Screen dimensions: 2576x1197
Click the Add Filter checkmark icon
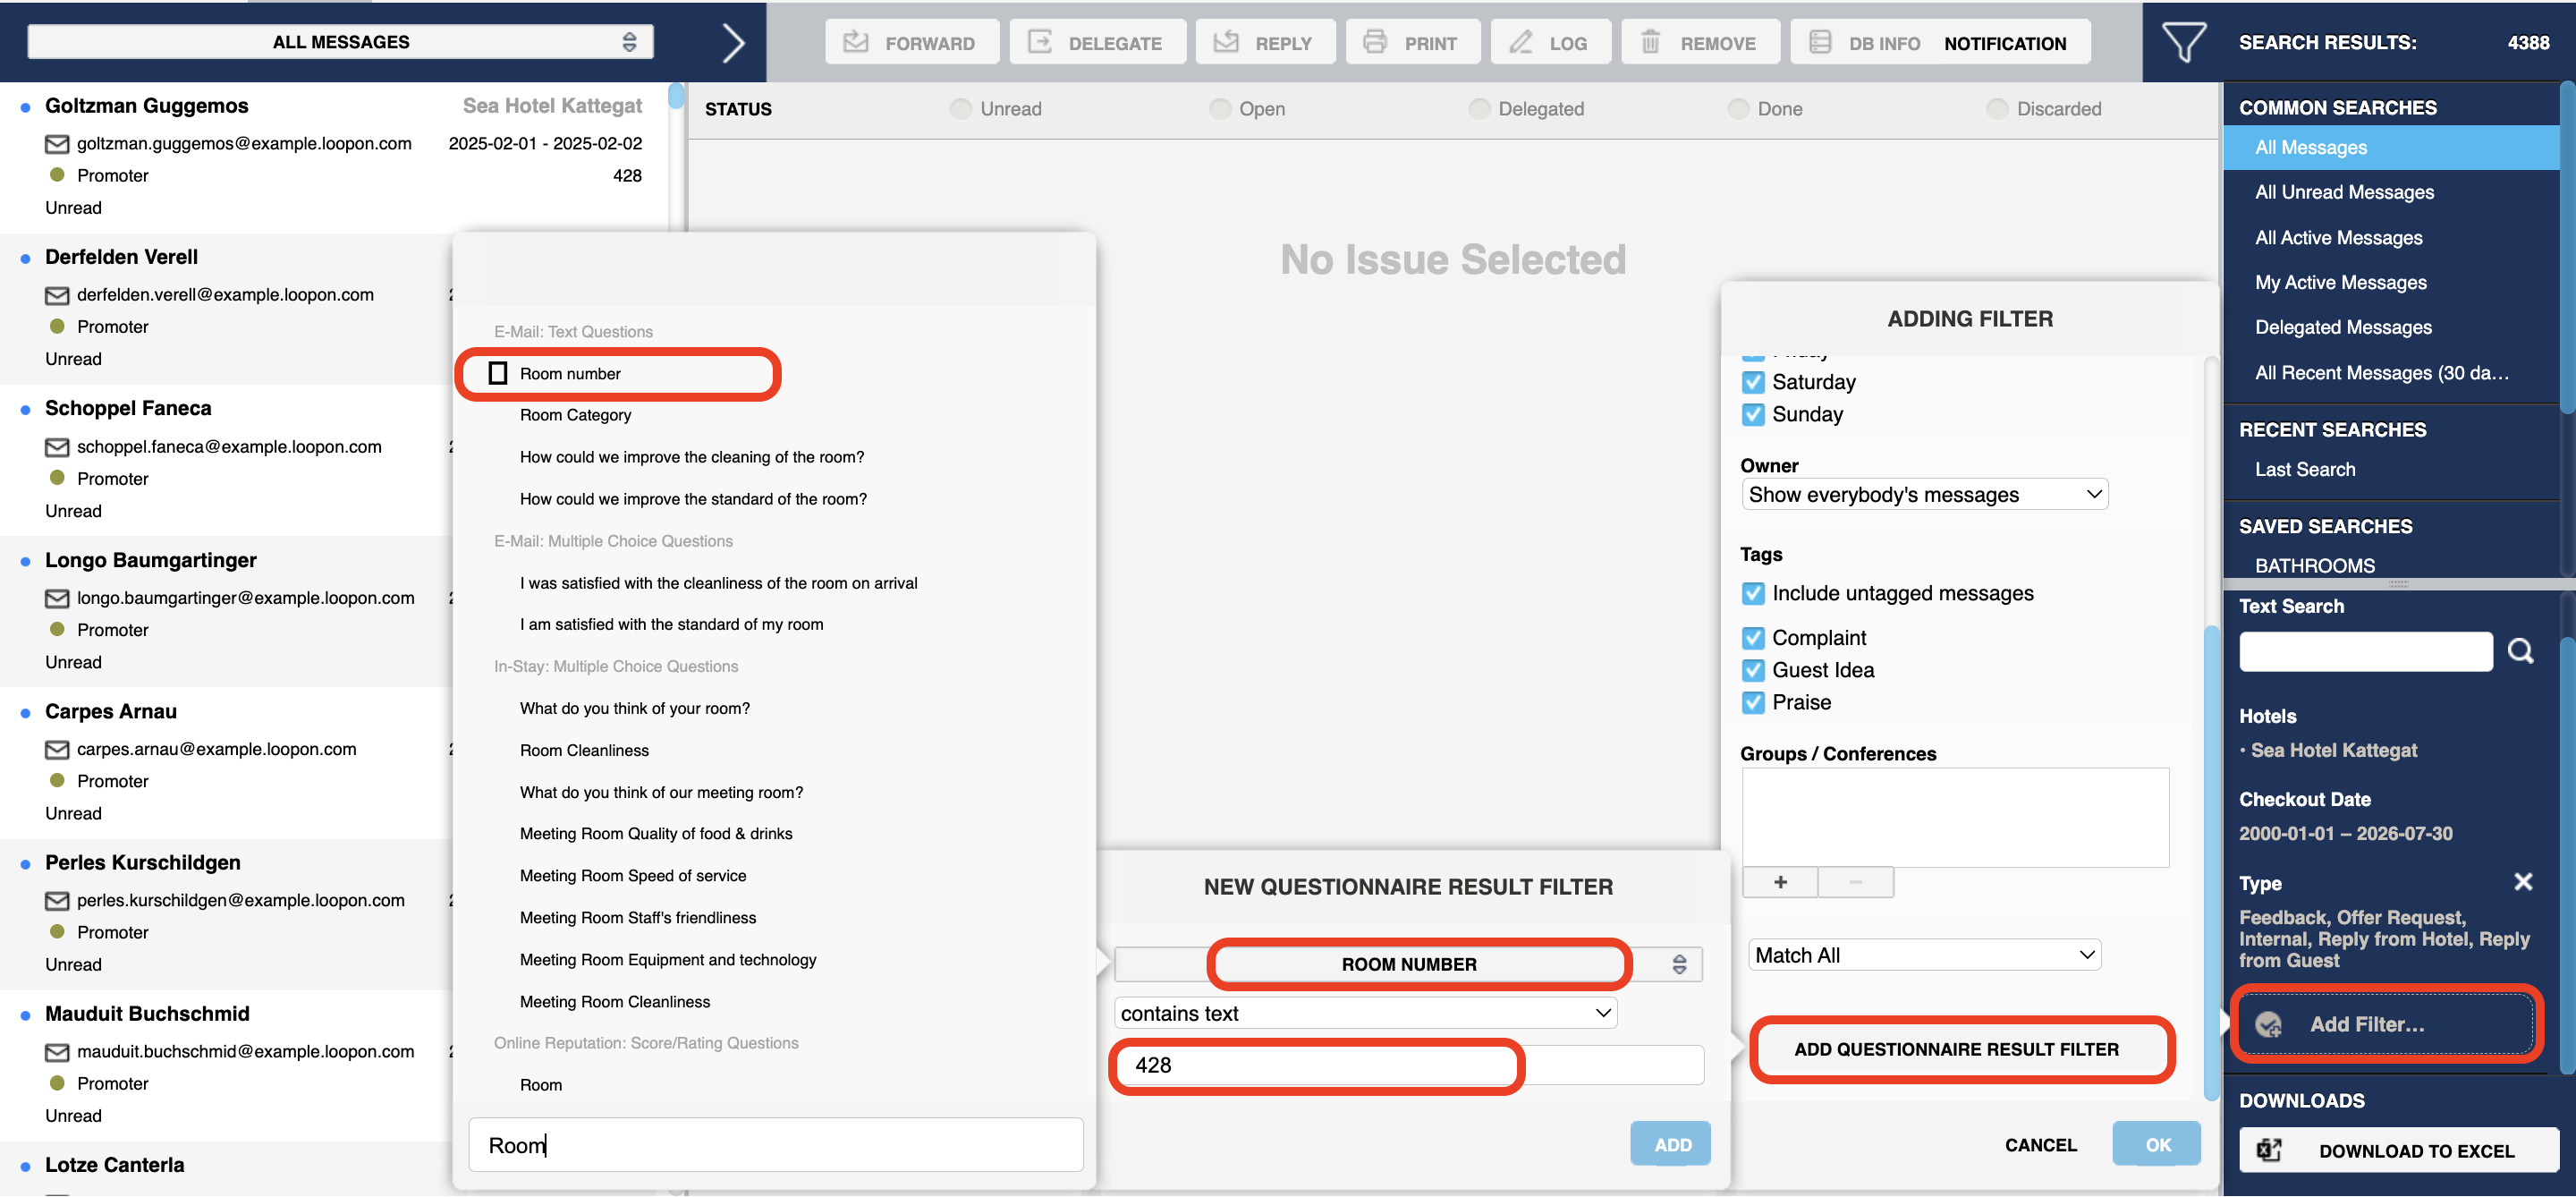click(x=2268, y=1024)
